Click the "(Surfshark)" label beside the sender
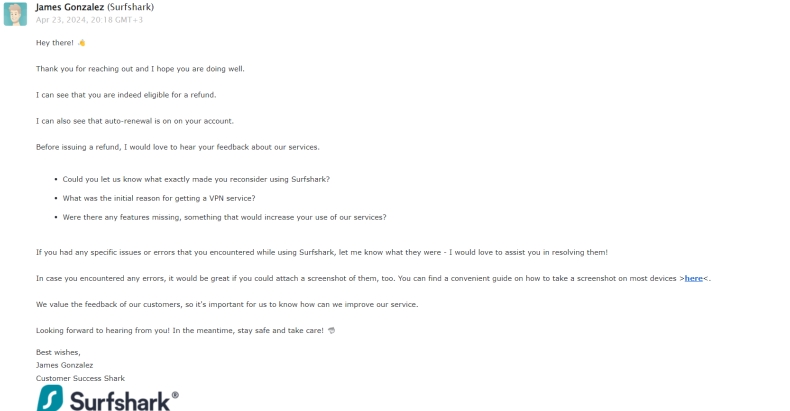This screenshot has height=411, width=790. pos(130,7)
